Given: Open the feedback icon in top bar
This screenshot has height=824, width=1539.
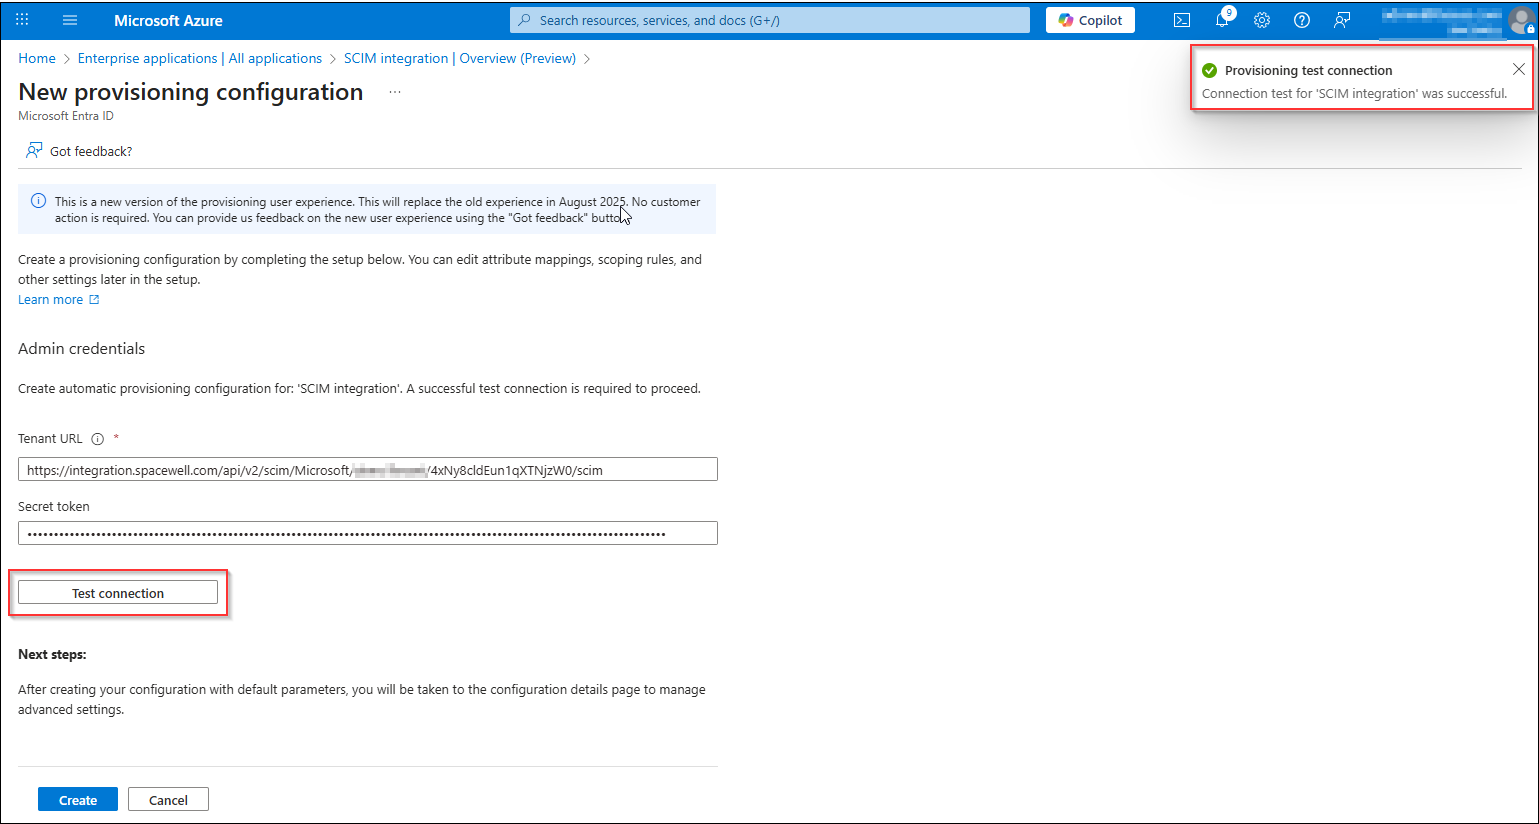Looking at the screenshot, I should pyautogui.click(x=1342, y=20).
